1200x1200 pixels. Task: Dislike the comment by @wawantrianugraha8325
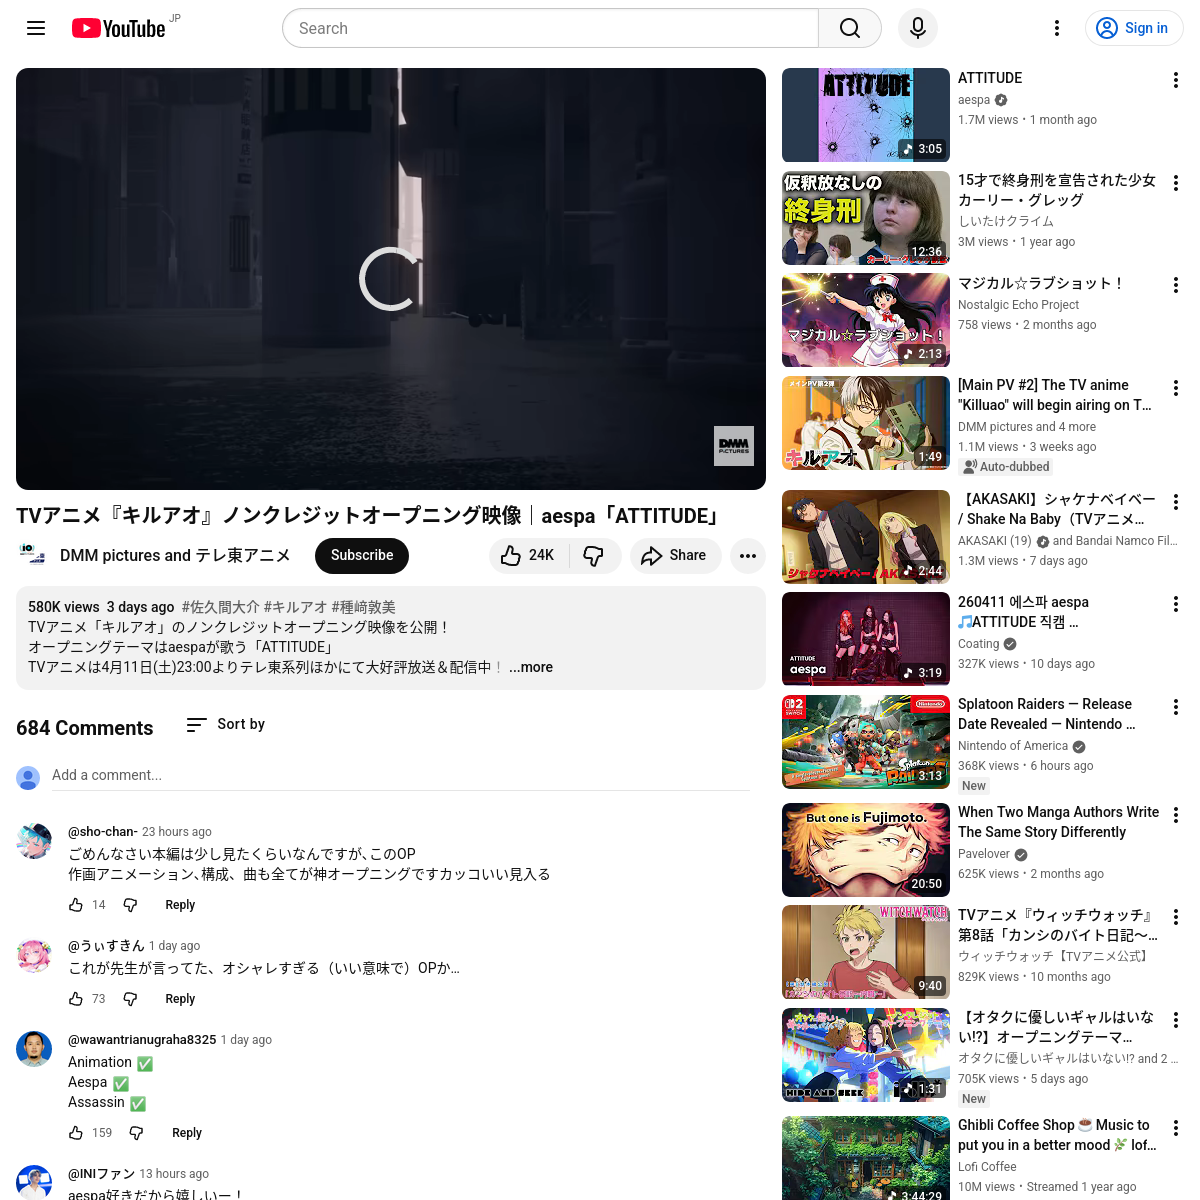tap(136, 1133)
